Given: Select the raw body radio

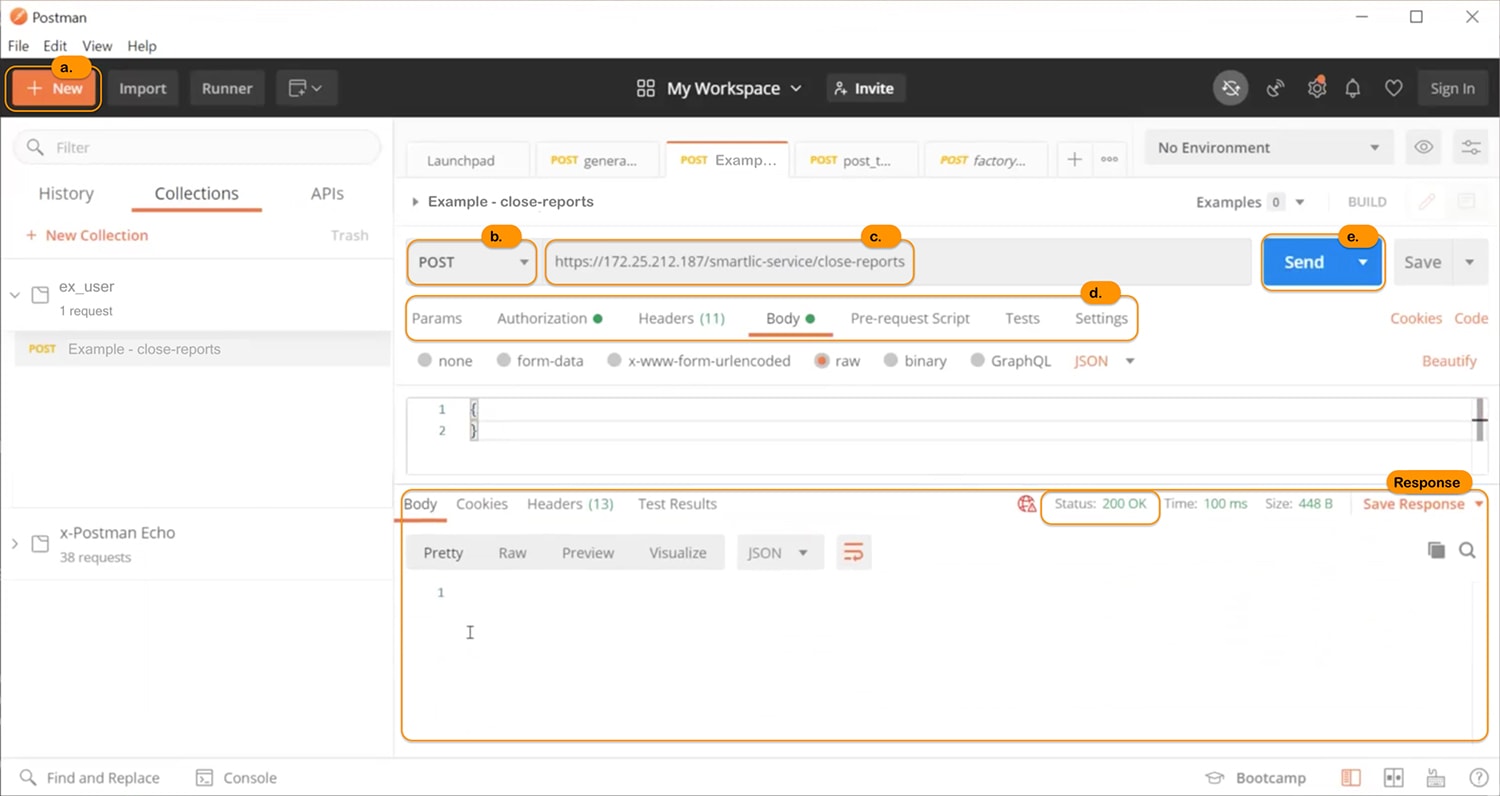Looking at the screenshot, I should [x=822, y=361].
